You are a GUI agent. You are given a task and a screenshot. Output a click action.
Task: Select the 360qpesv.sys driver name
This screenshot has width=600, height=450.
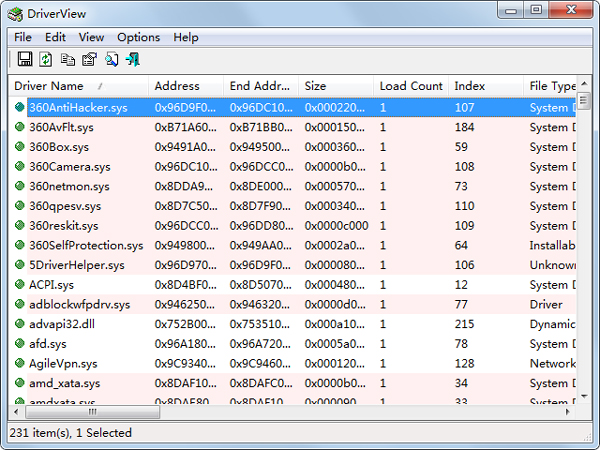click(x=65, y=206)
